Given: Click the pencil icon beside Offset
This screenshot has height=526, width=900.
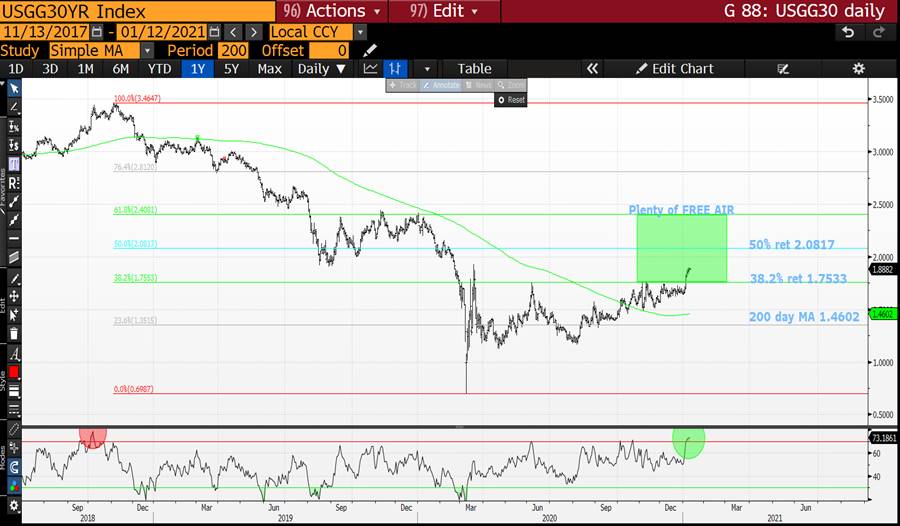Looking at the screenshot, I should (370, 50).
